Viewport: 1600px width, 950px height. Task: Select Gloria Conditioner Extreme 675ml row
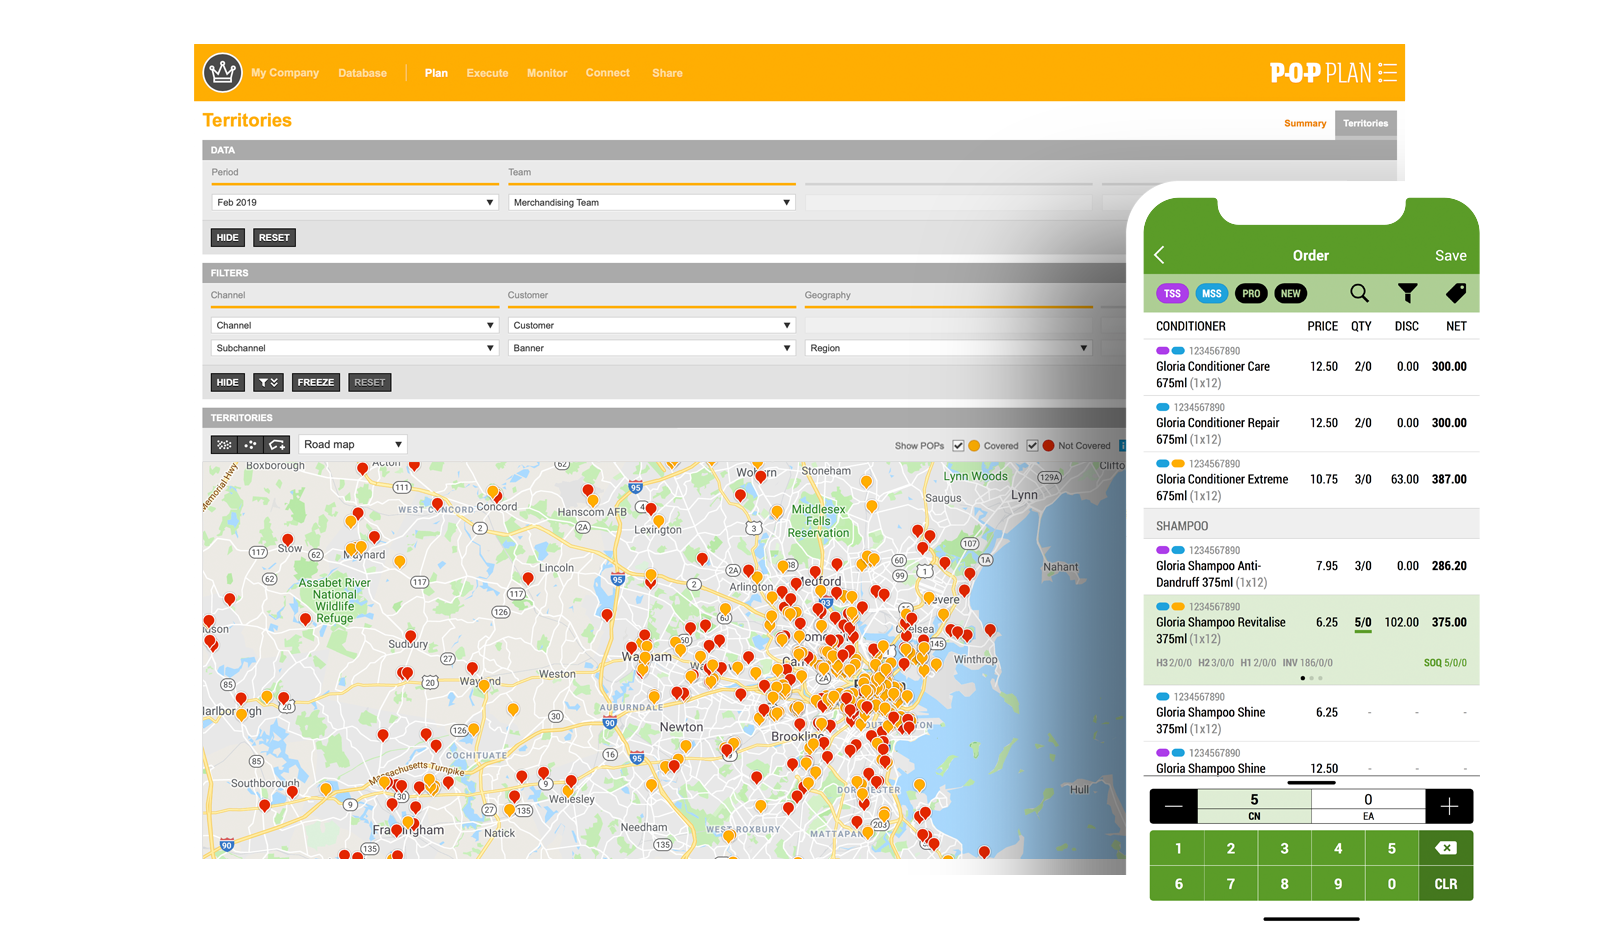click(x=1311, y=480)
